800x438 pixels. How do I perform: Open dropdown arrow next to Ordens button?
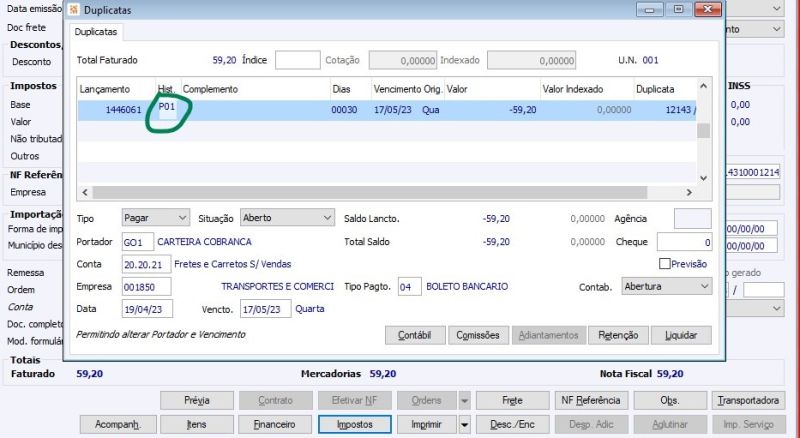coord(464,400)
